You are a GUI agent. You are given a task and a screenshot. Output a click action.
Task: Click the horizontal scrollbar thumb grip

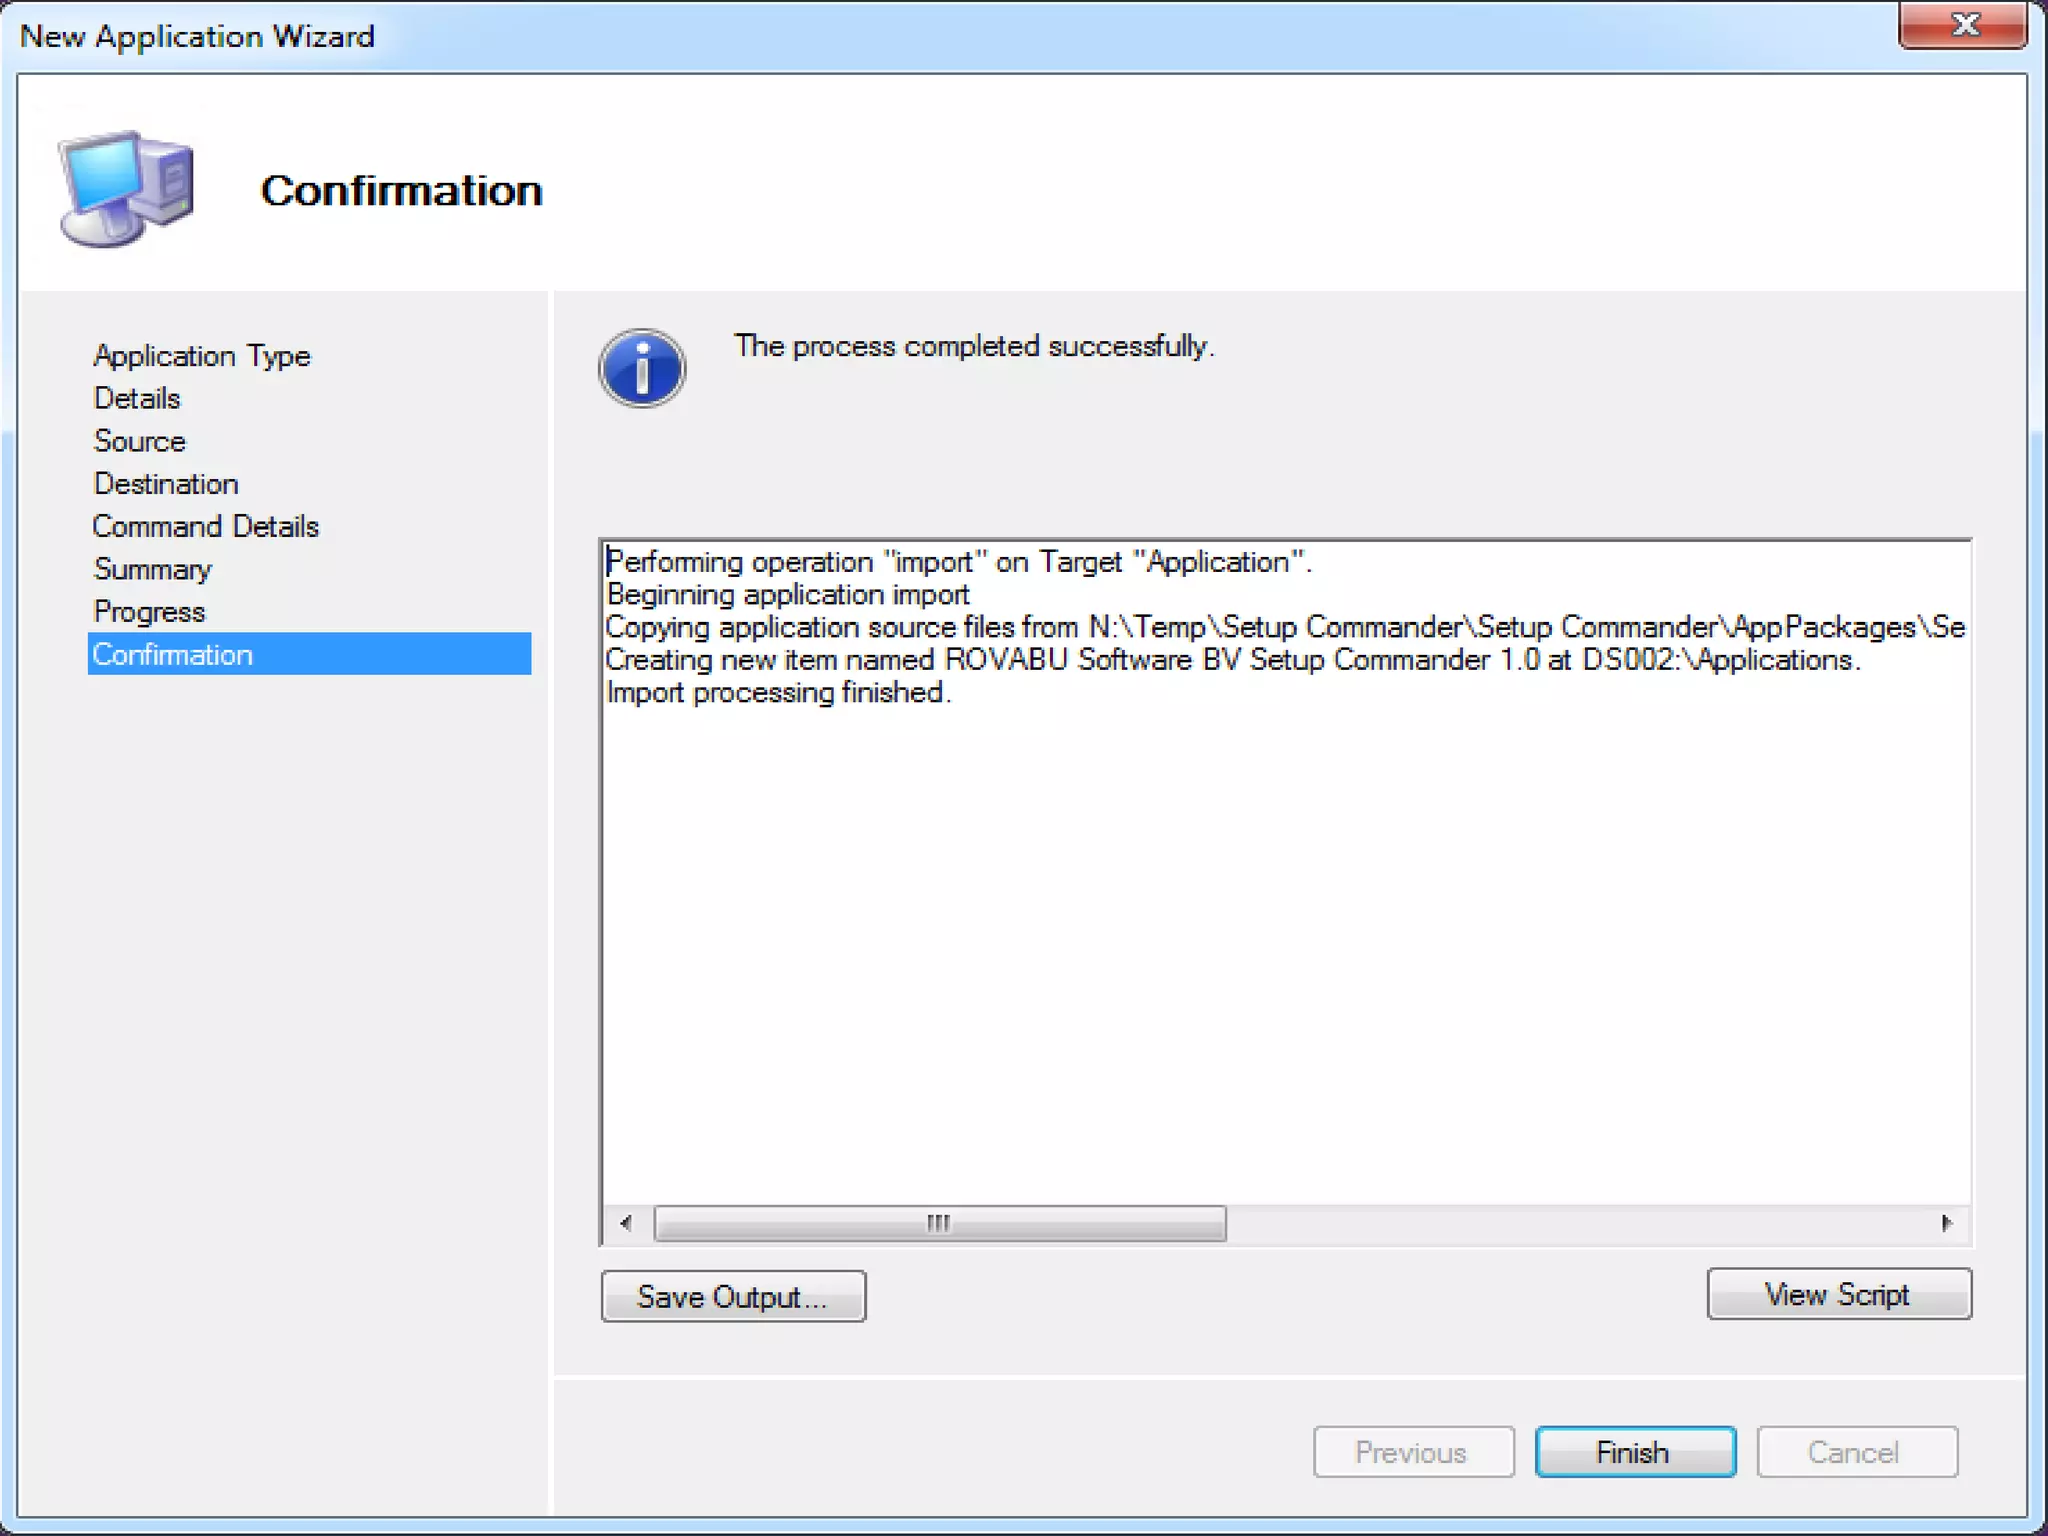pyautogui.click(x=938, y=1223)
